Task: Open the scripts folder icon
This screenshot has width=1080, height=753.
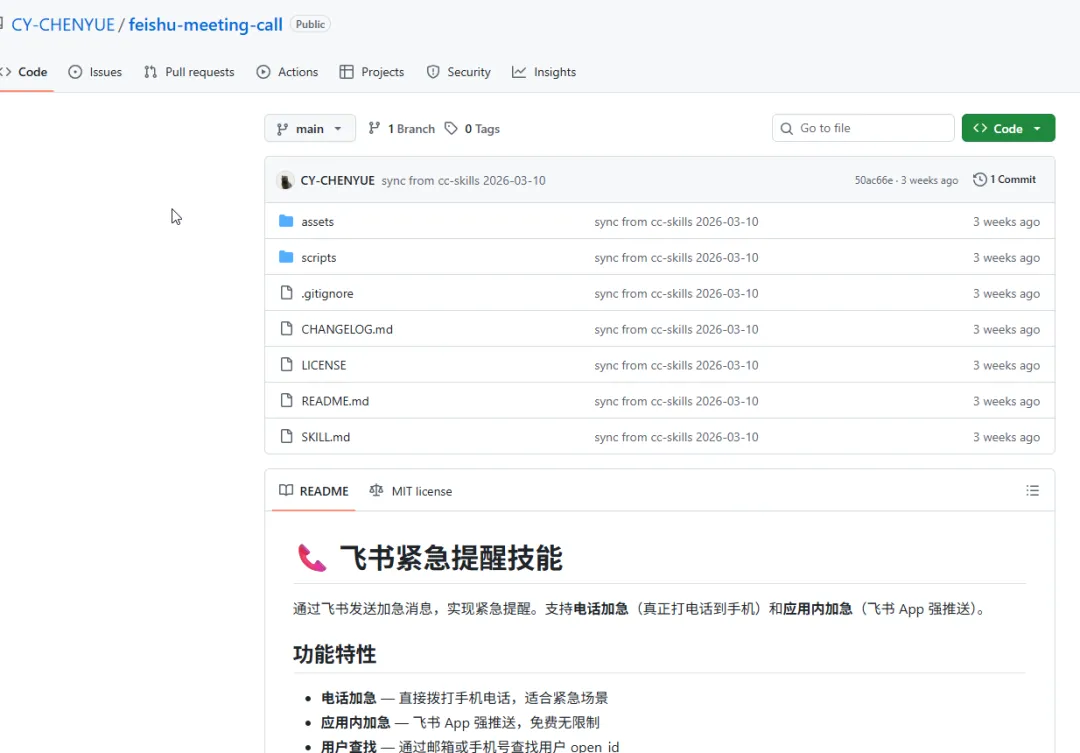Action: pos(286,257)
